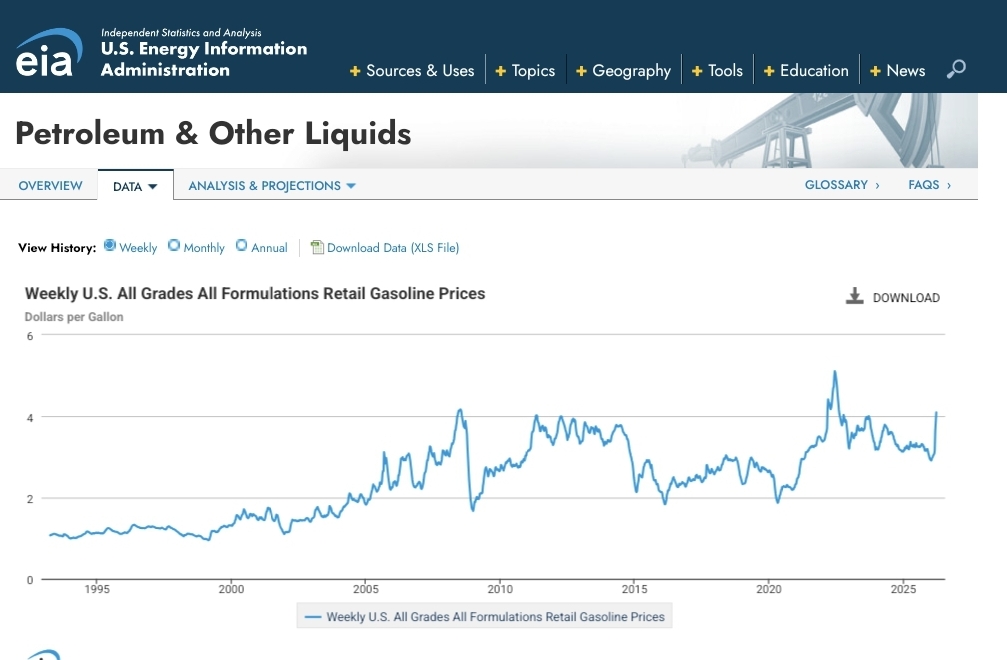Click the 2000 x-axis label

tap(231, 589)
